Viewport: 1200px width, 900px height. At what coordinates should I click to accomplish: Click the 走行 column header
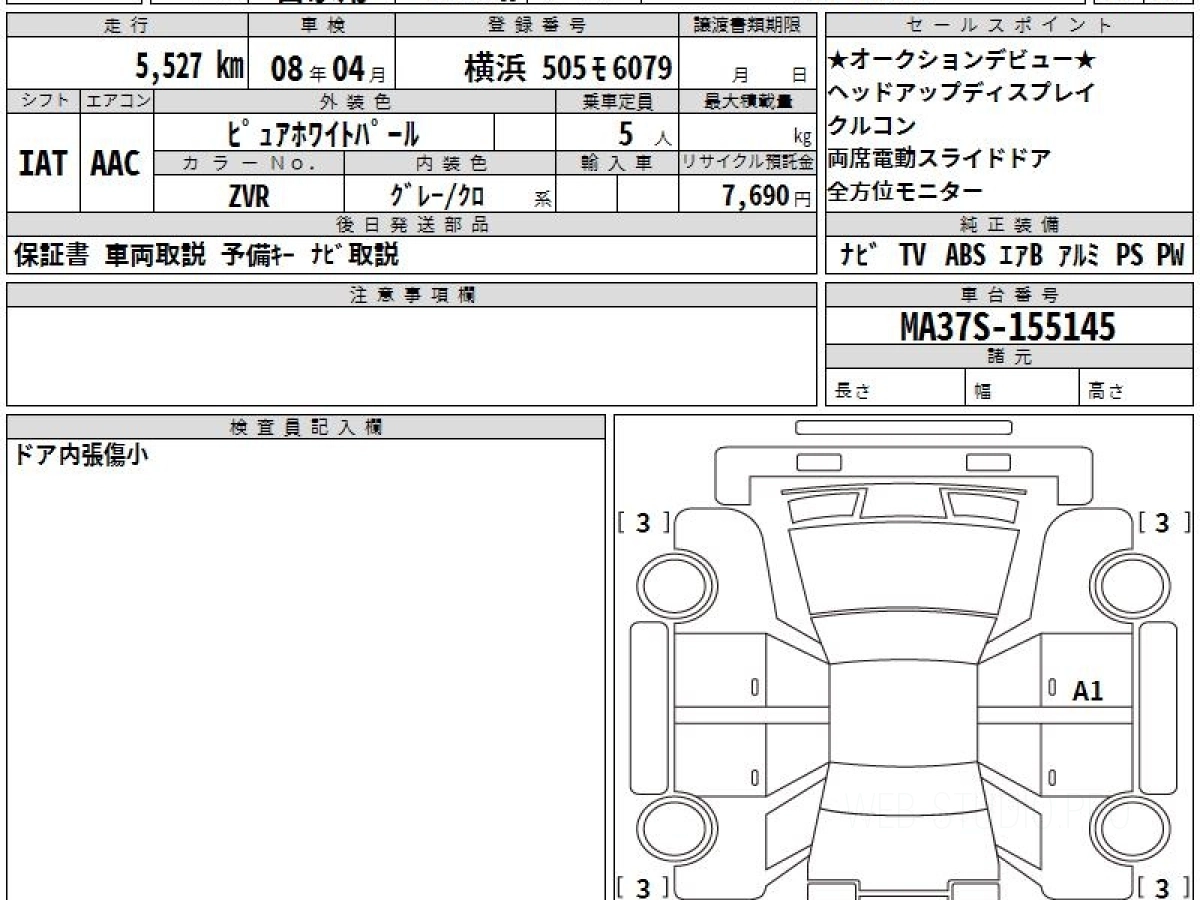coord(126,26)
